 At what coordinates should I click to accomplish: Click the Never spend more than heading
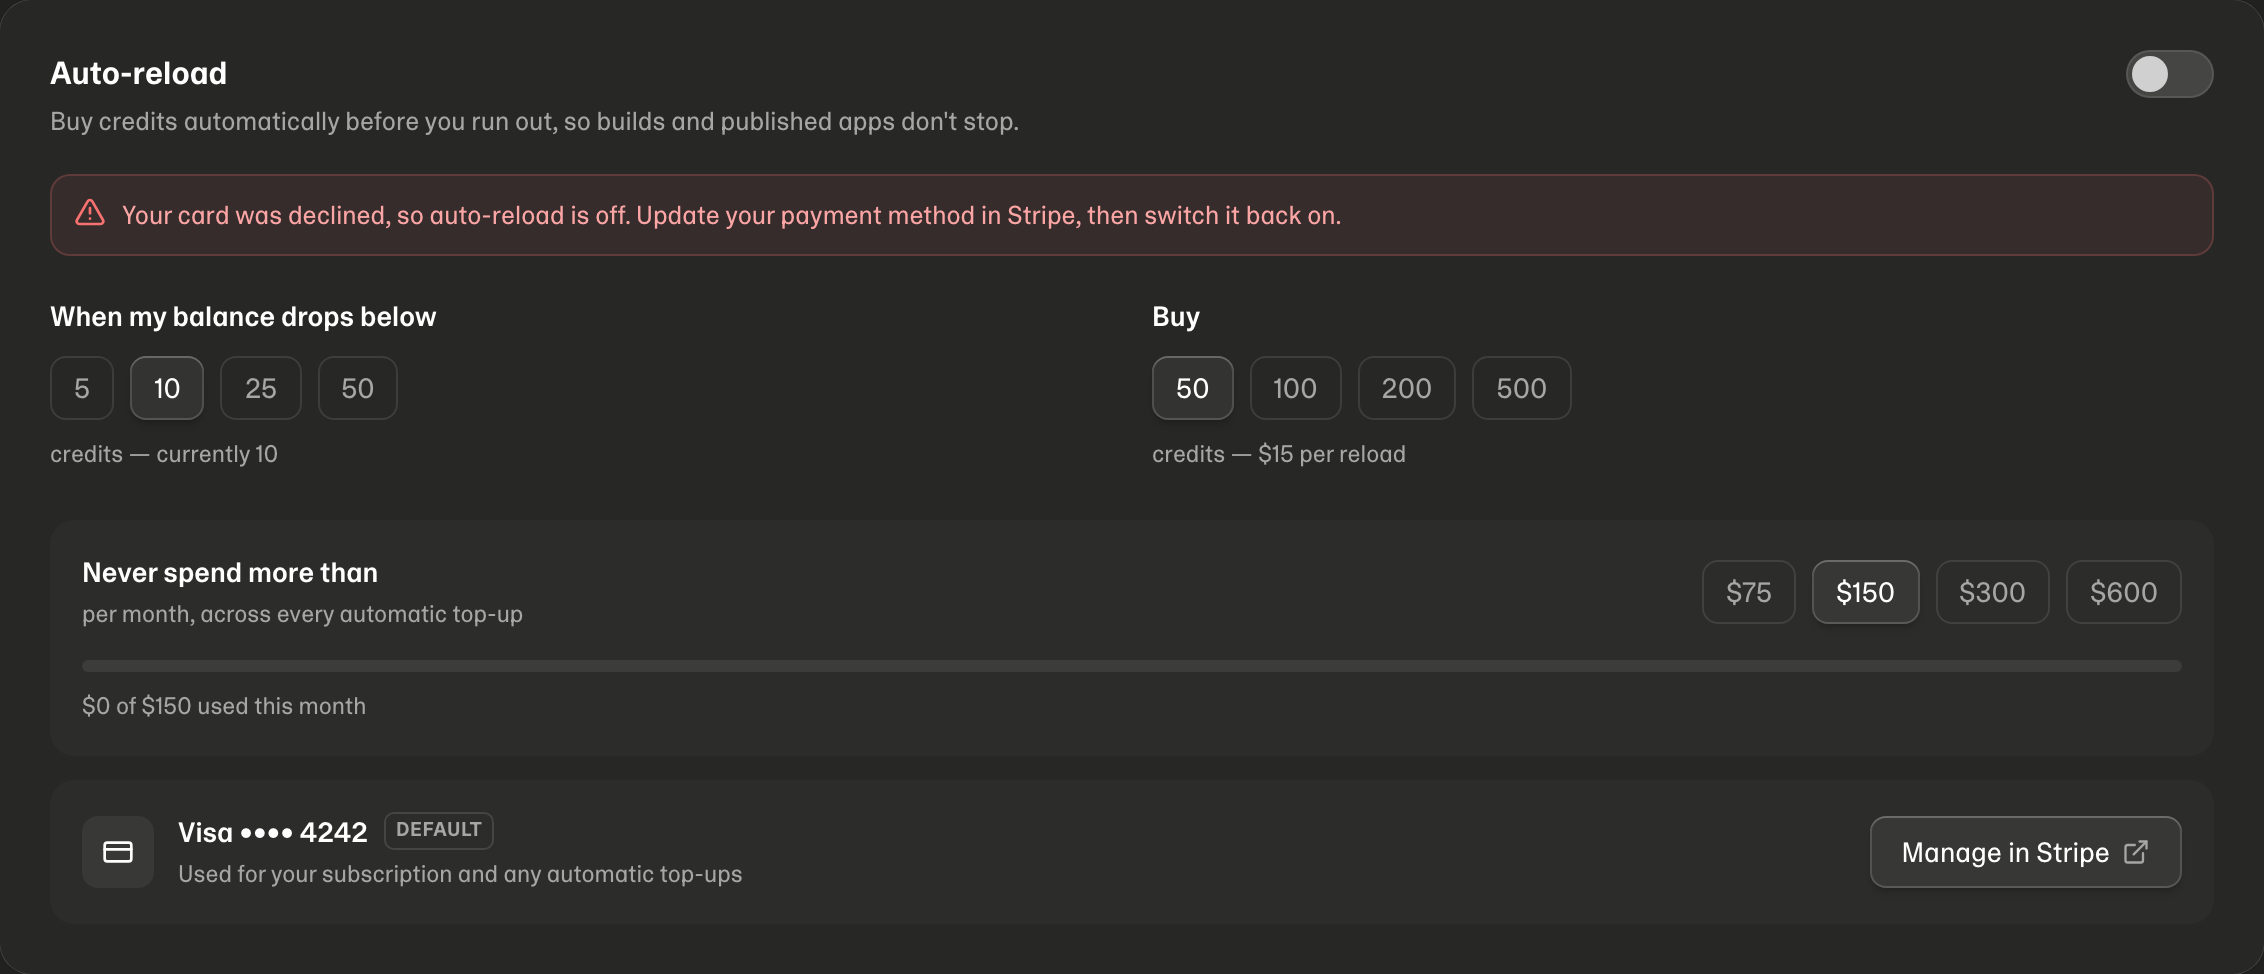coord(230,573)
